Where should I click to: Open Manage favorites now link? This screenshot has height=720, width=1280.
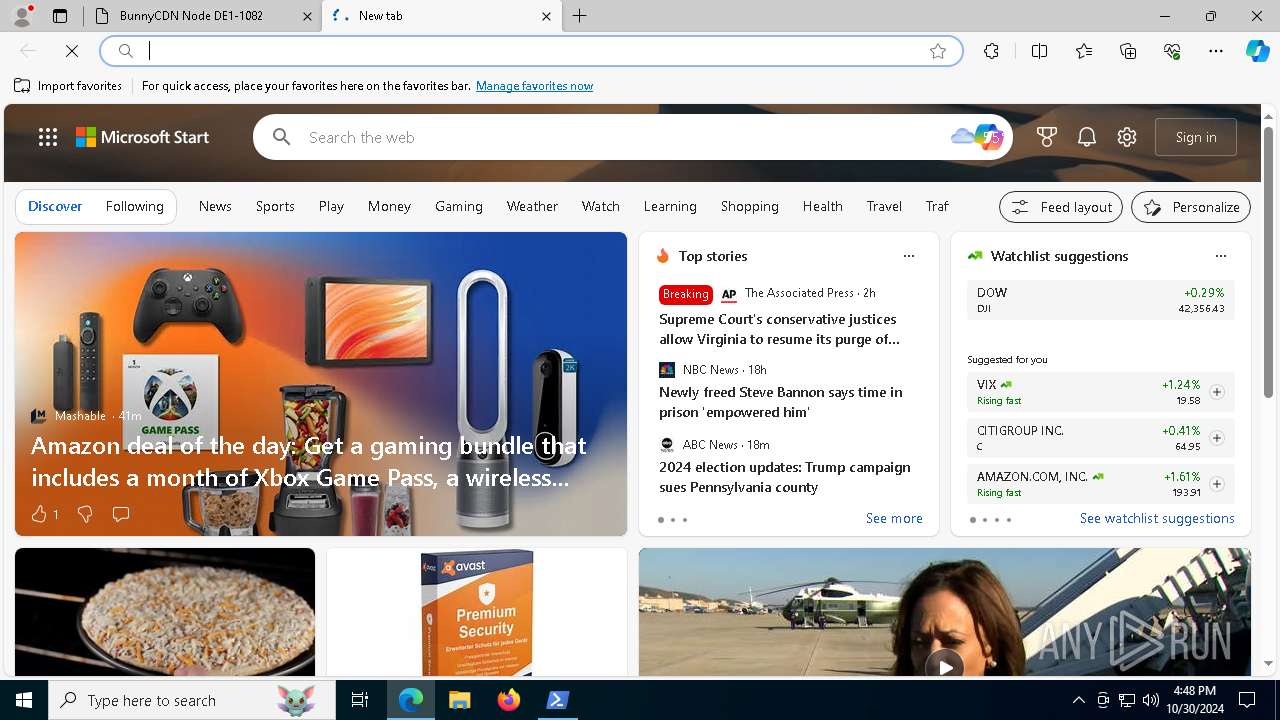[x=534, y=86]
